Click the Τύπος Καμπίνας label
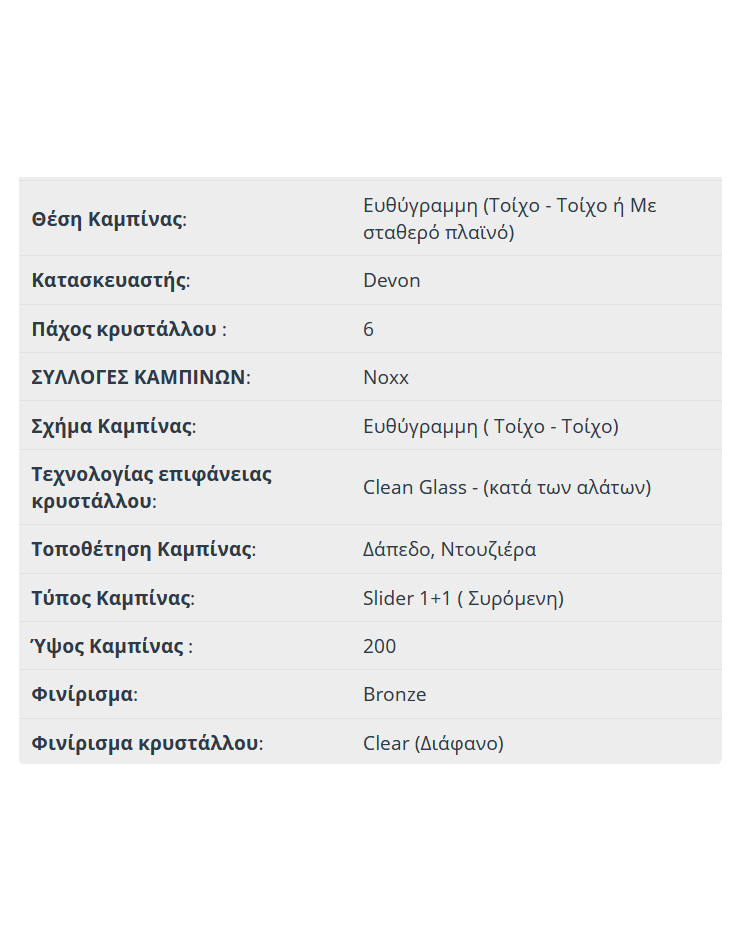 point(113,598)
